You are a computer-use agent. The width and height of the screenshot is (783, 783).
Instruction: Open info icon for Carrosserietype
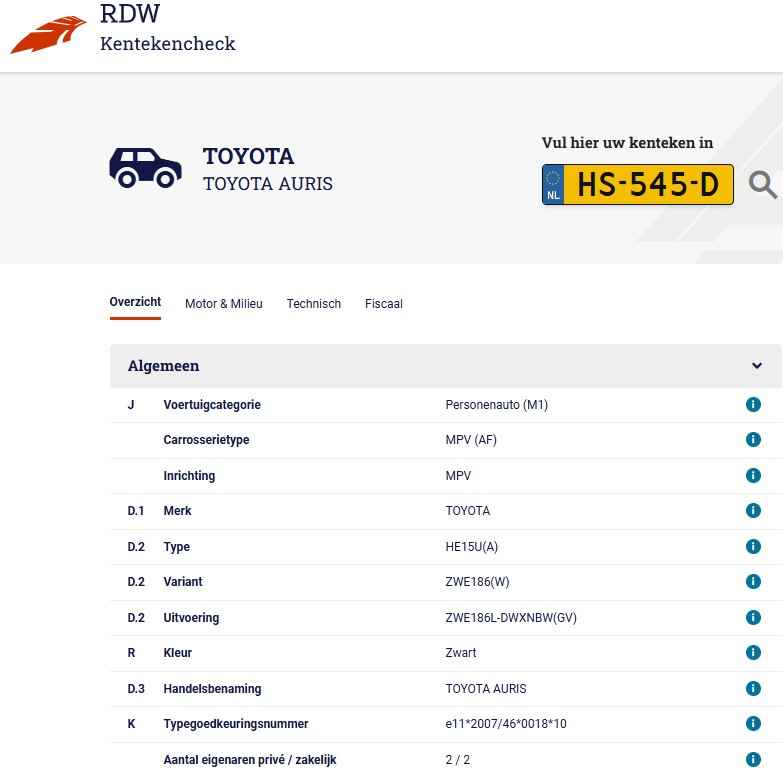pos(753,439)
